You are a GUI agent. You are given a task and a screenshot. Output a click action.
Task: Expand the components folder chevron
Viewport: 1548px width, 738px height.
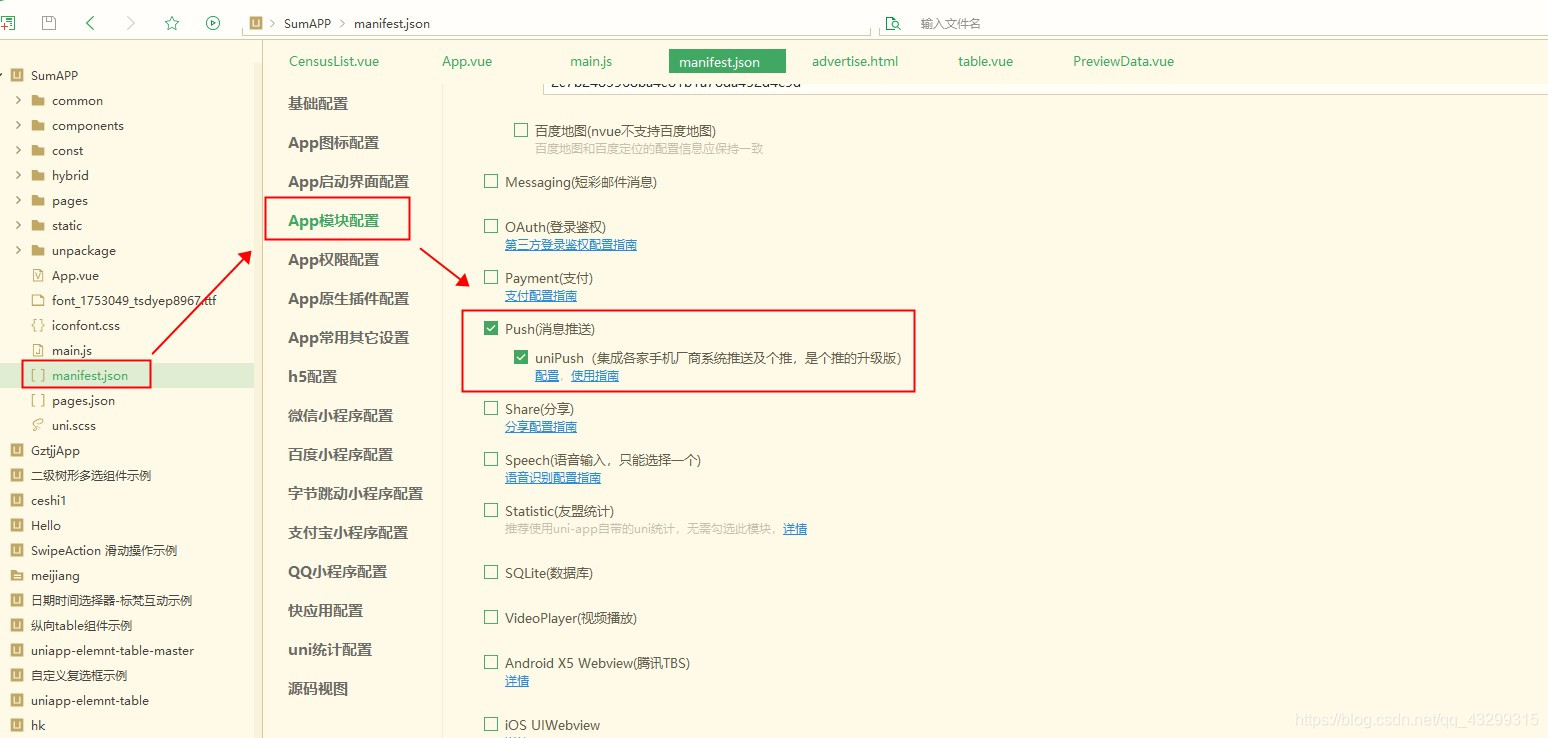coord(18,125)
